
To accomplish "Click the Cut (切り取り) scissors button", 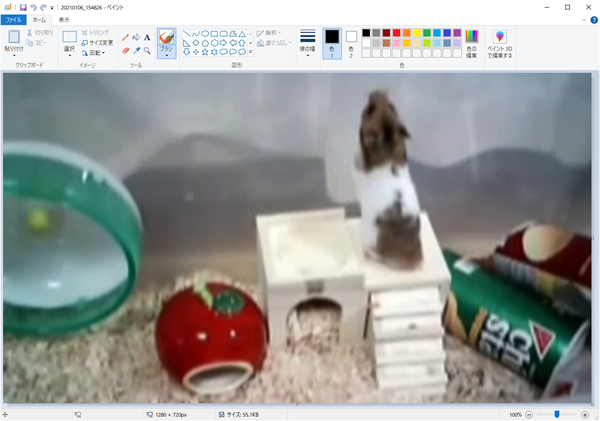I will (40, 33).
